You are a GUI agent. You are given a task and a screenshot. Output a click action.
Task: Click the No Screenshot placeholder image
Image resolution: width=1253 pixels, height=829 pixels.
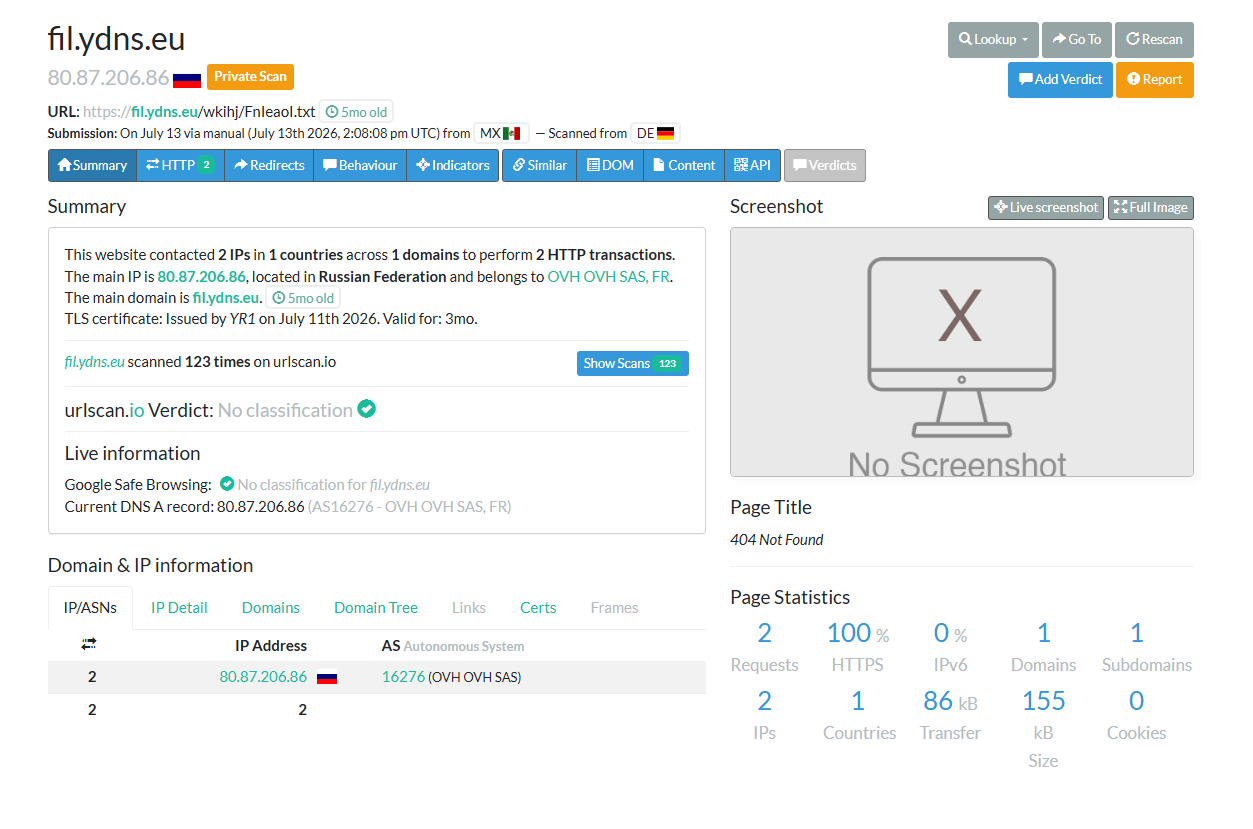point(962,352)
